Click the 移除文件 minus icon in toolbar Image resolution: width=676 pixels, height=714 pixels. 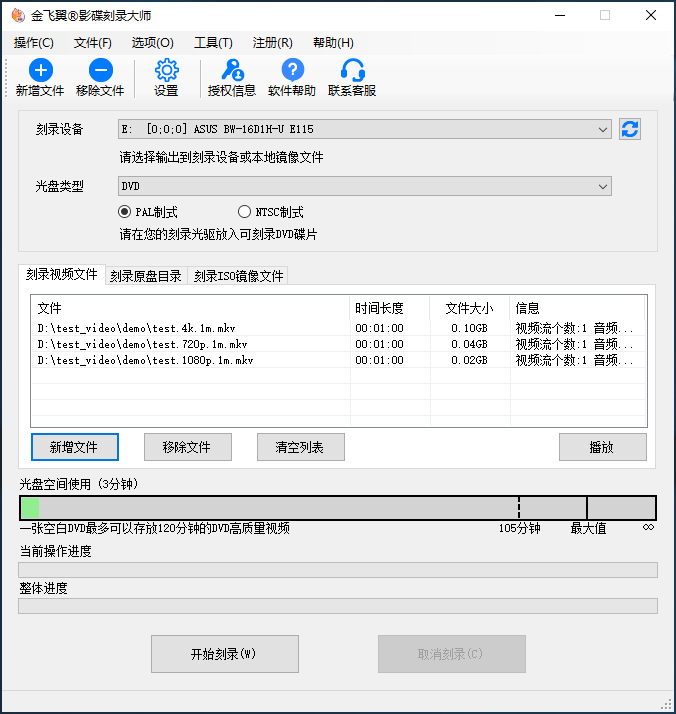(100, 70)
